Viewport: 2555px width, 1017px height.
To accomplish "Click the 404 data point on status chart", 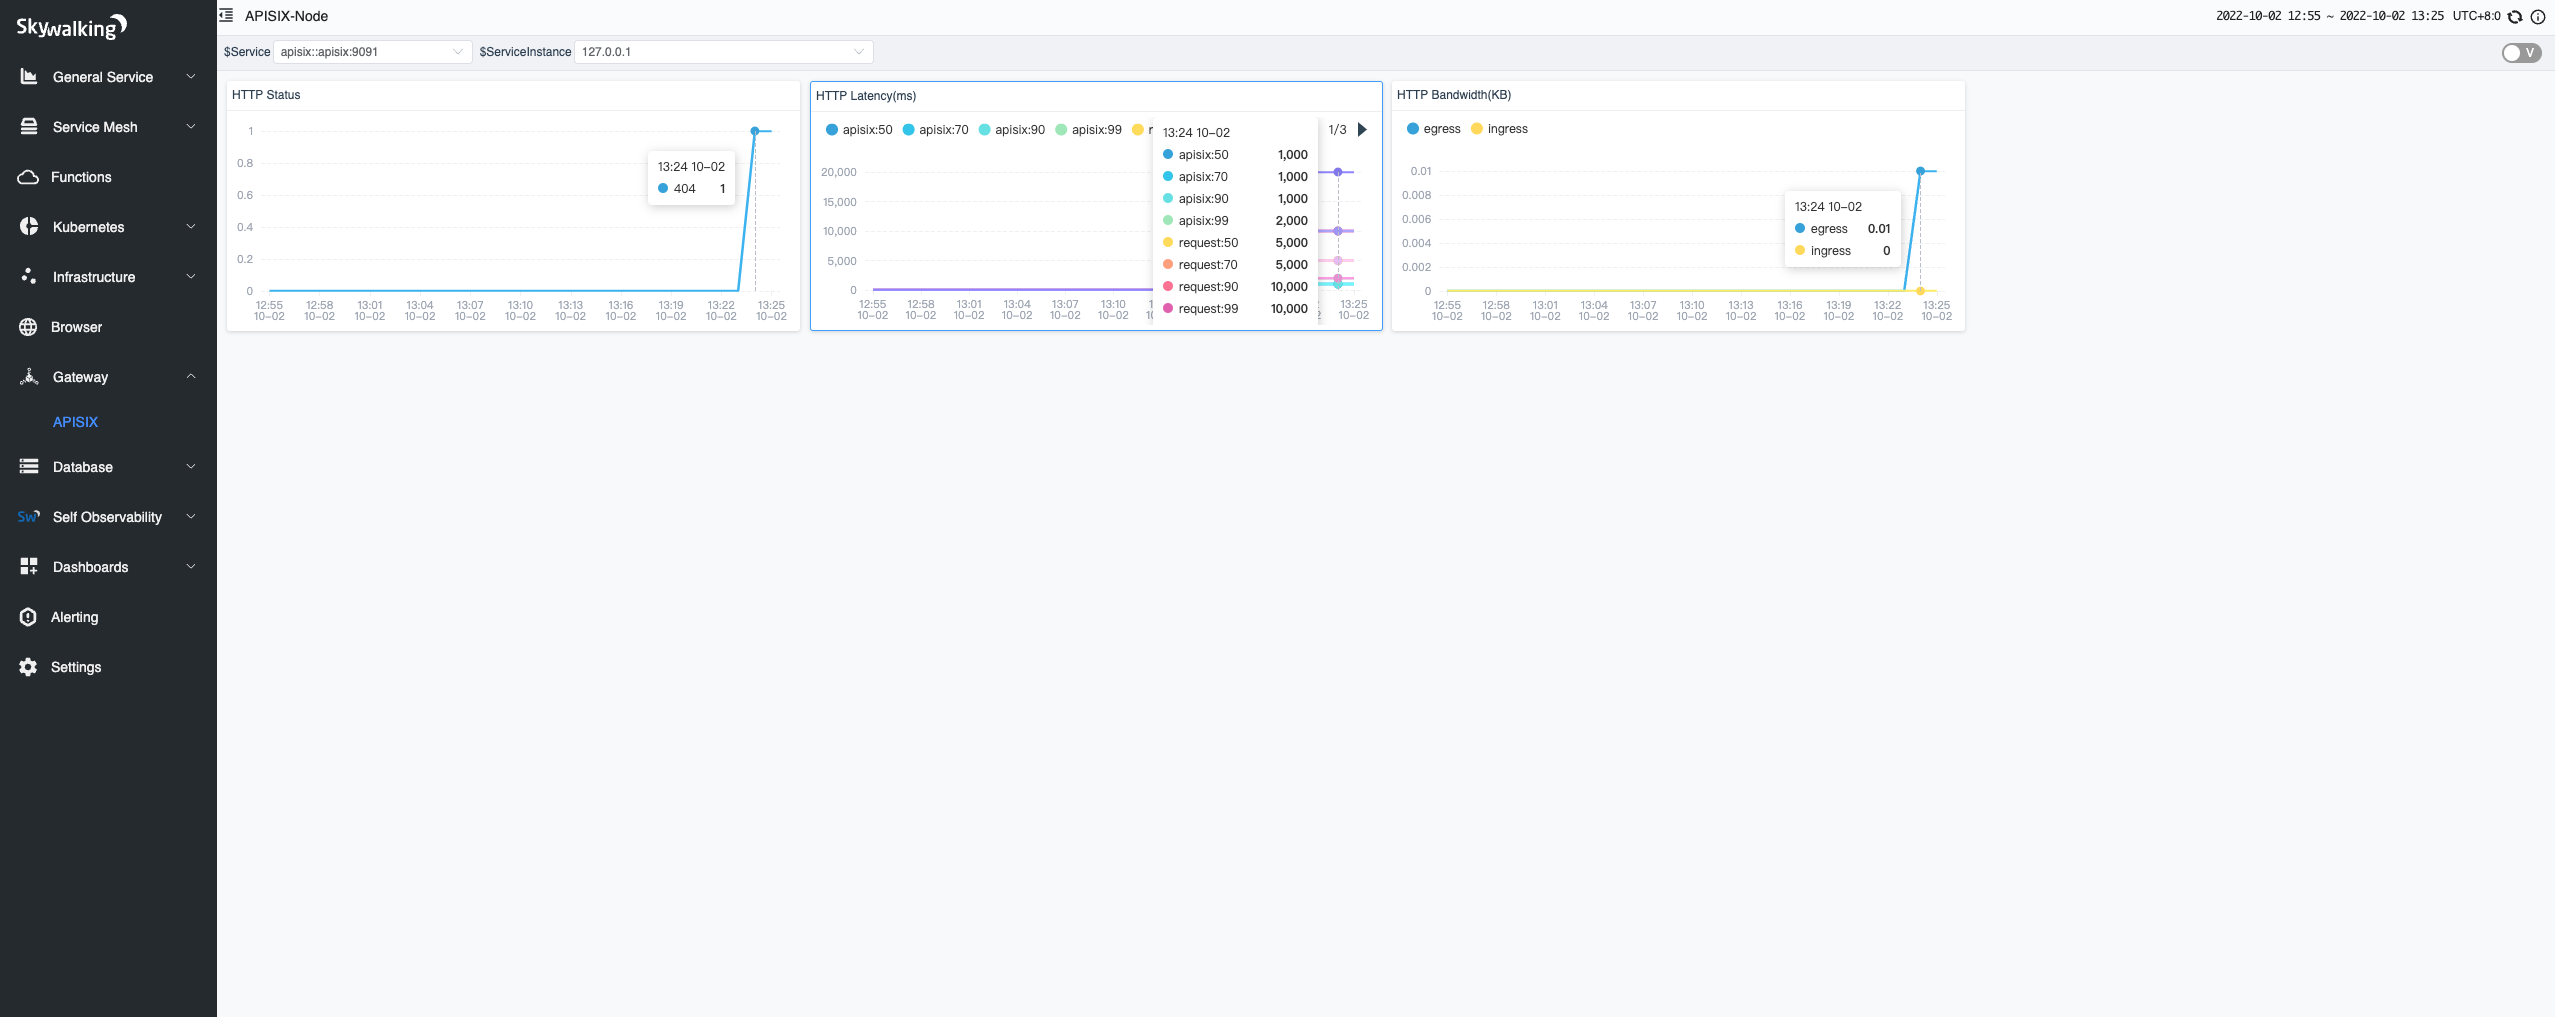I will tap(755, 131).
